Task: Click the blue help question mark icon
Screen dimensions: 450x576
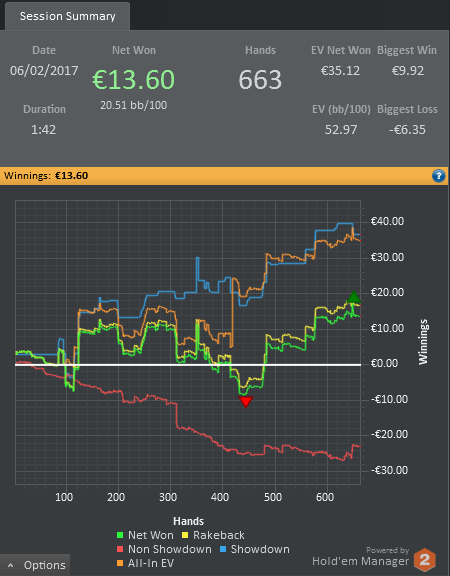Action: (x=438, y=176)
